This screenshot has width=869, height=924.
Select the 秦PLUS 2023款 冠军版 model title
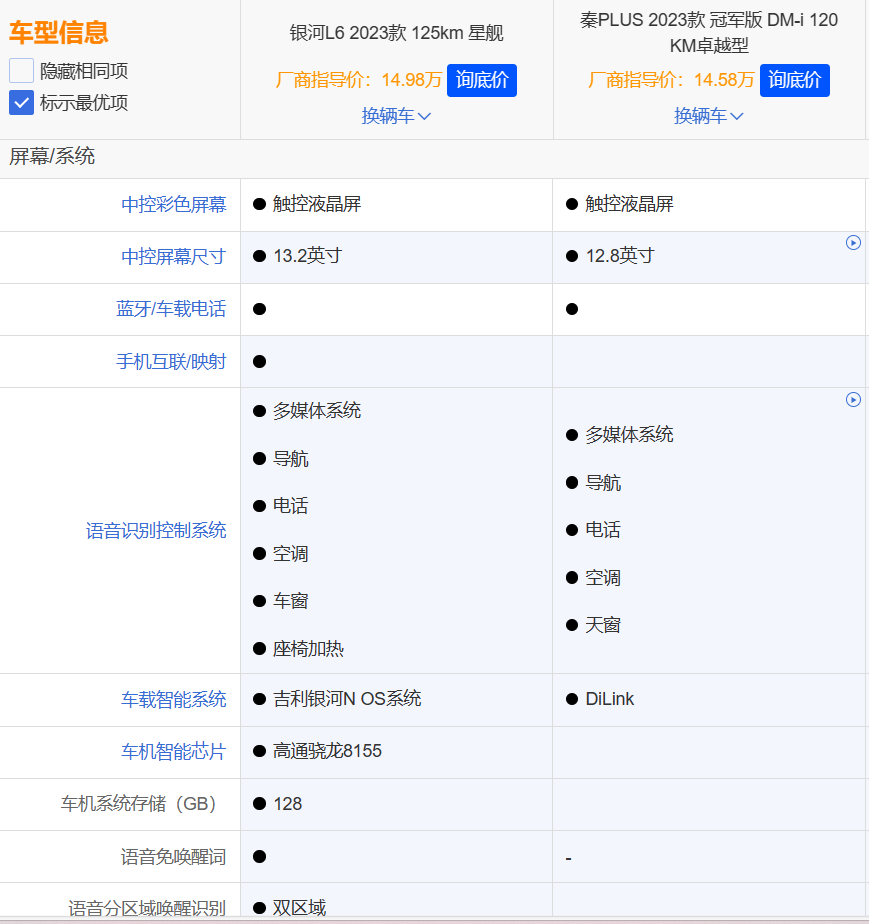click(x=709, y=32)
